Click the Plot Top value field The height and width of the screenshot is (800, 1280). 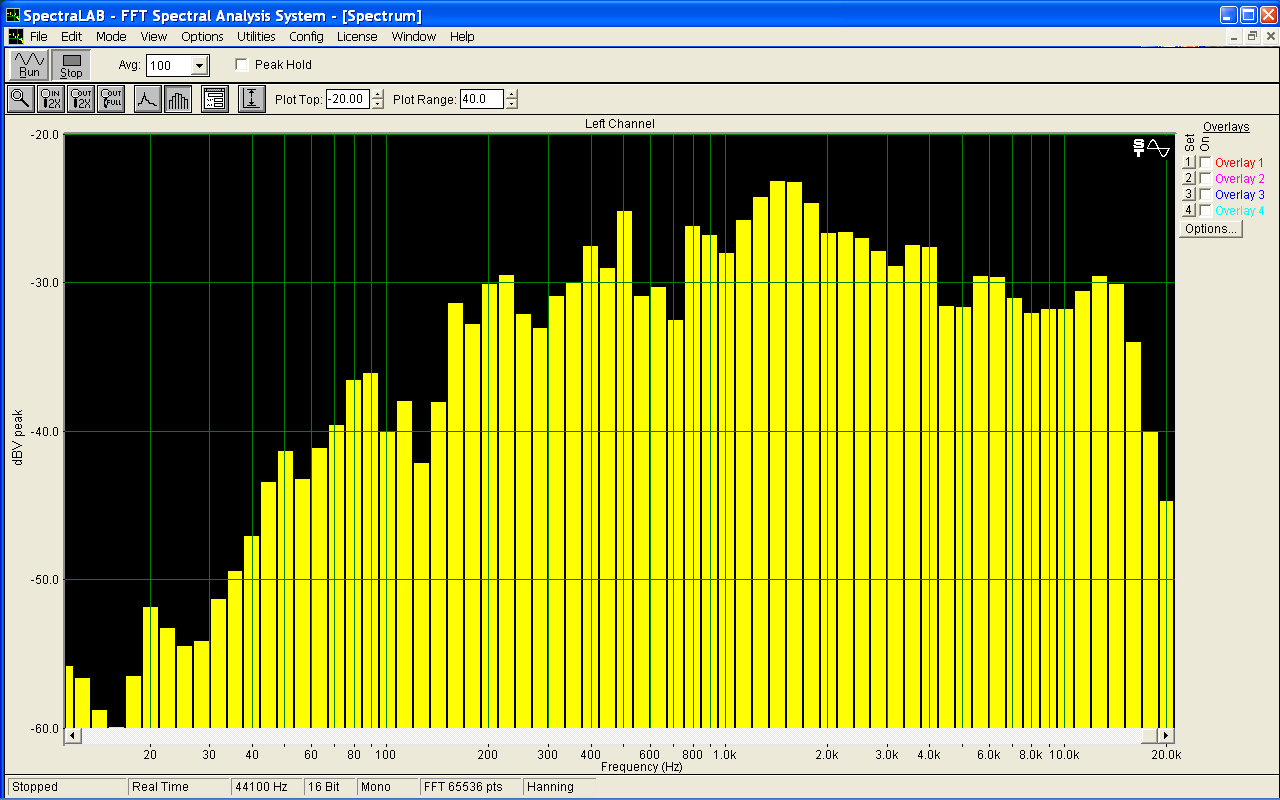[x=348, y=99]
